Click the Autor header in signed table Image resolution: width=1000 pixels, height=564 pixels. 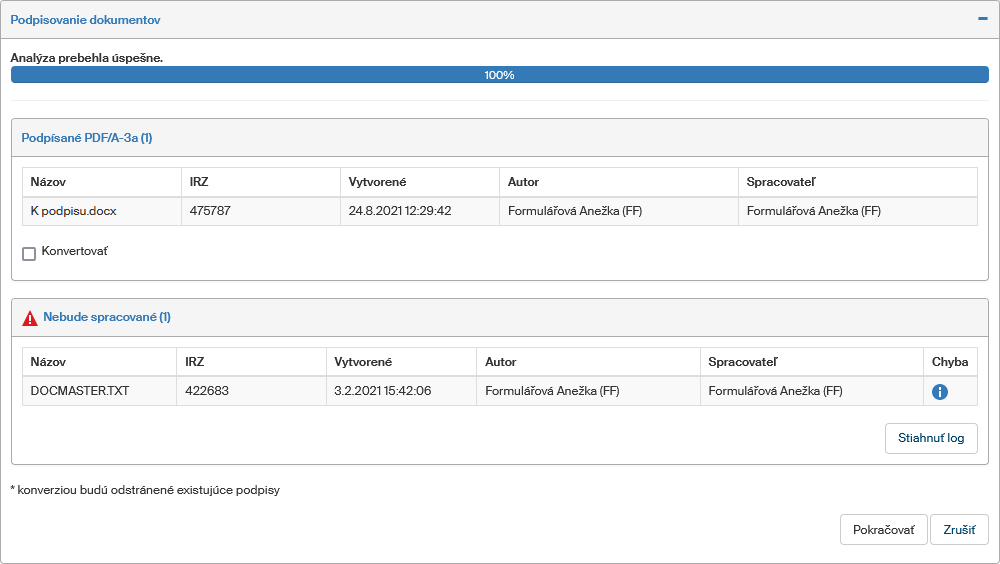coord(523,182)
